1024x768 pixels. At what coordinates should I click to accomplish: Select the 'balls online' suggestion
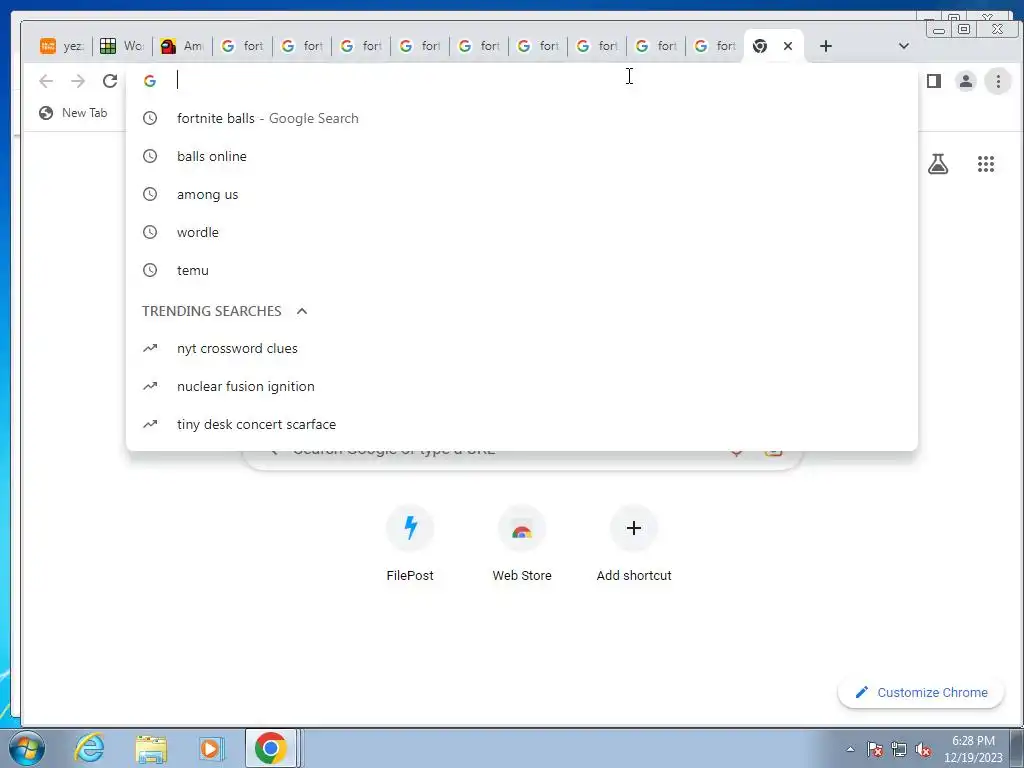pos(522,156)
